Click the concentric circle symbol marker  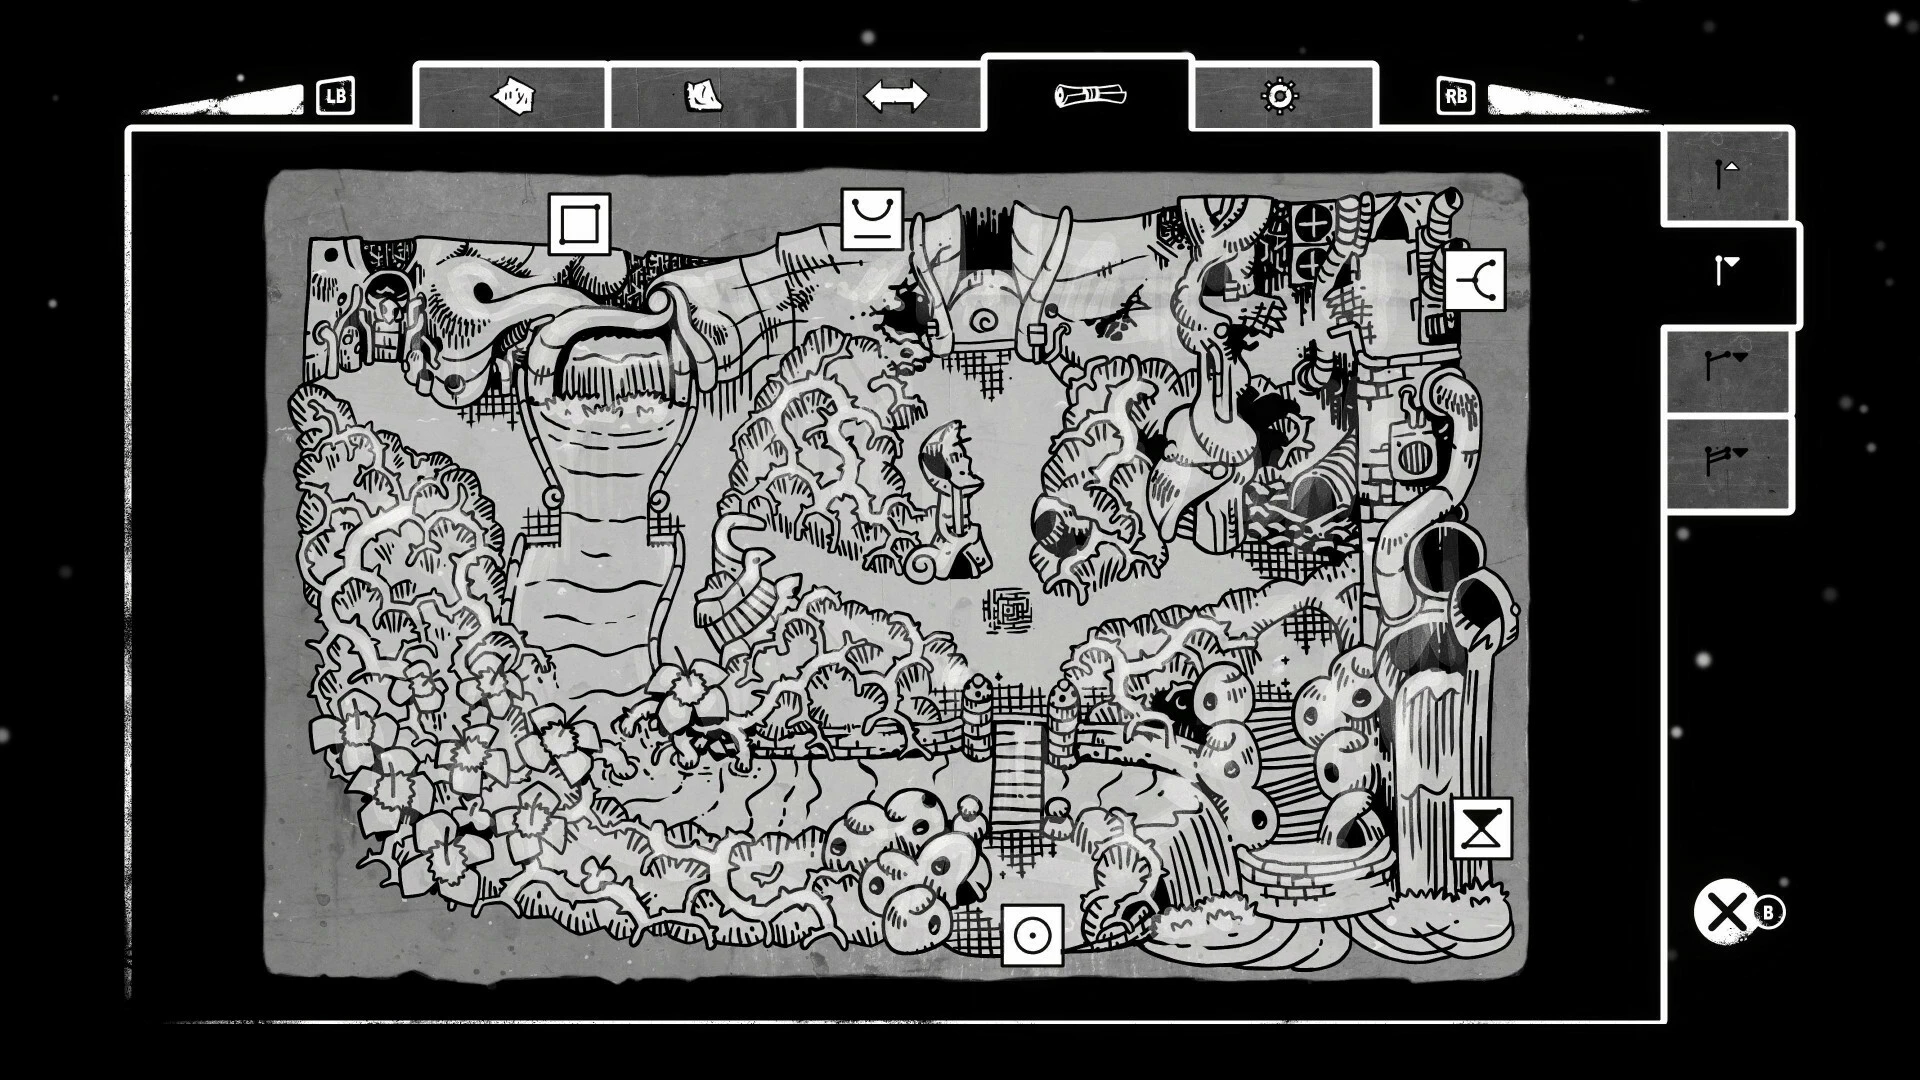1033,936
